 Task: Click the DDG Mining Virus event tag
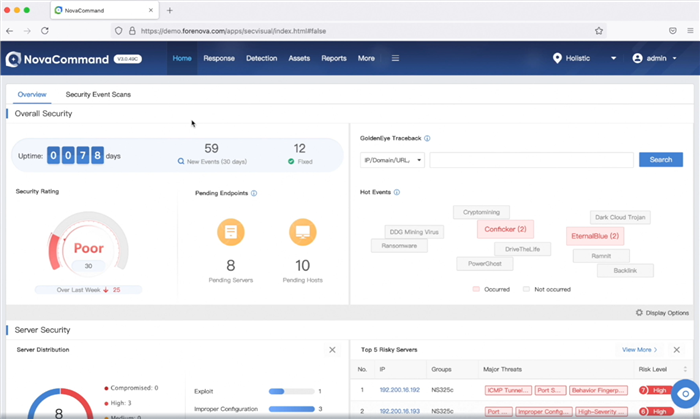[414, 232]
